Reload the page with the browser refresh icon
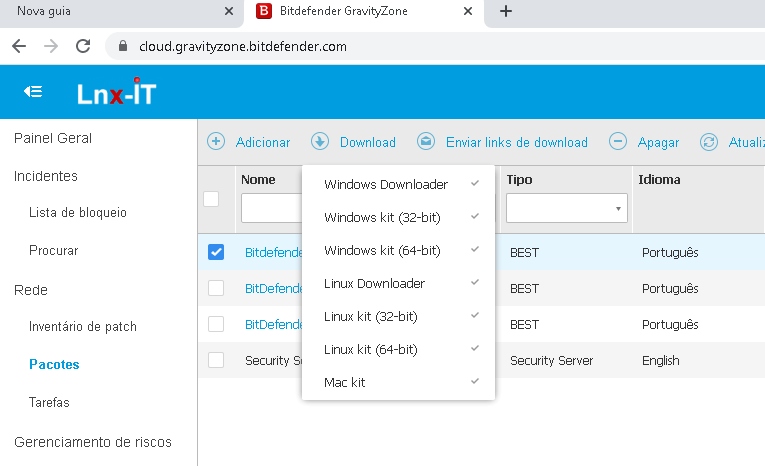Image resolution: width=765 pixels, height=466 pixels. click(x=83, y=46)
